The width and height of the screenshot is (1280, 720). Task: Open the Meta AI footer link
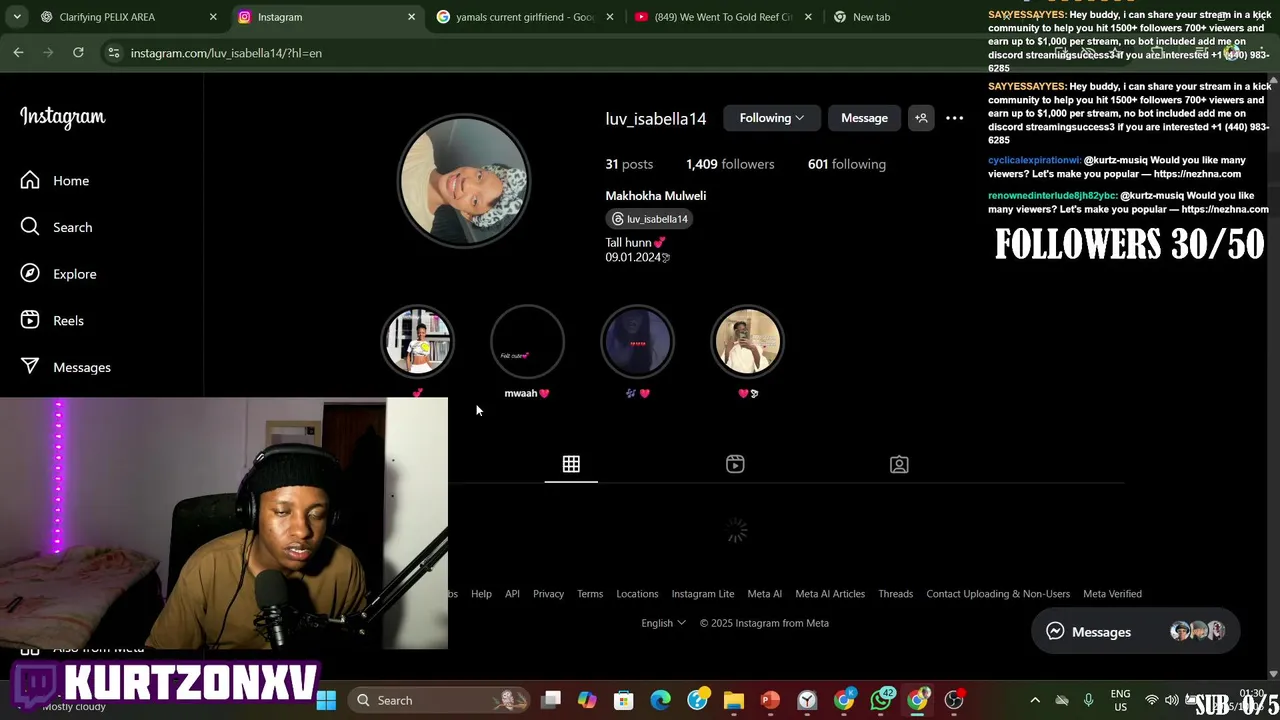765,594
